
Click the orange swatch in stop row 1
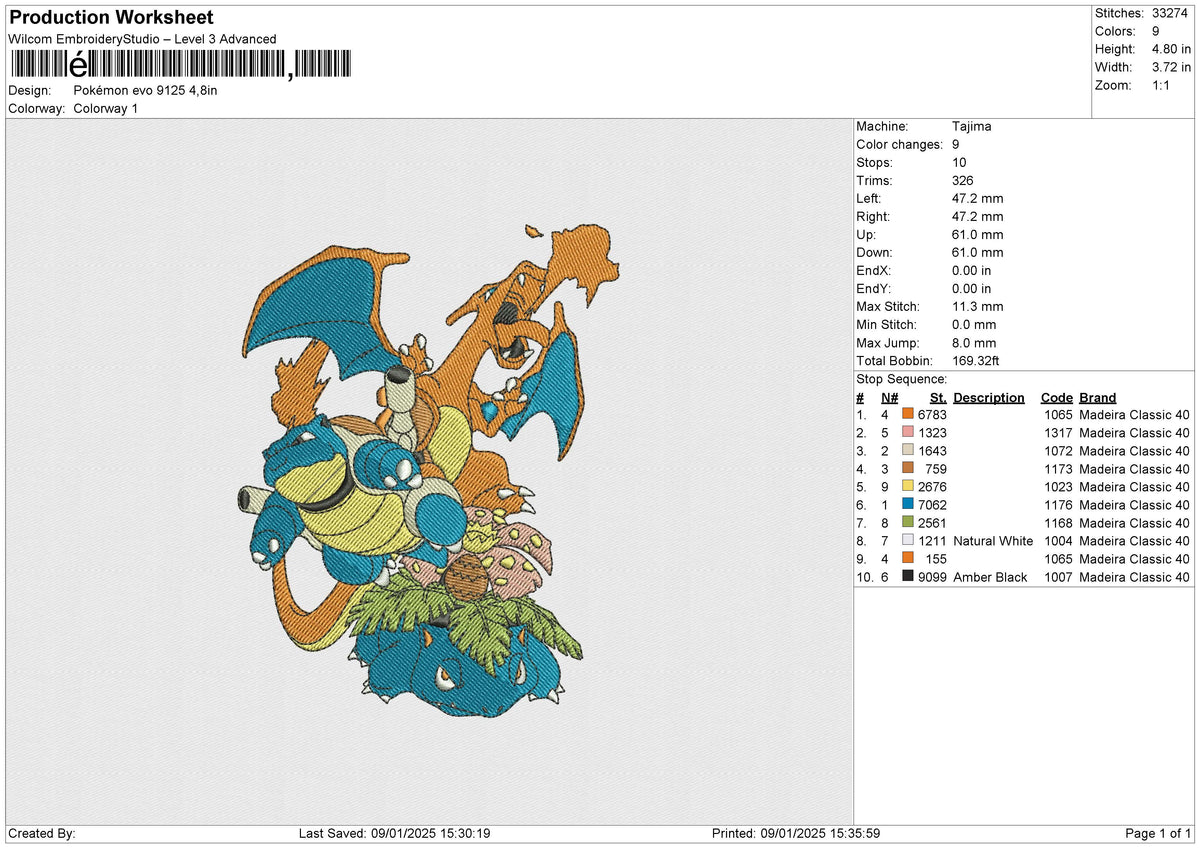coord(908,414)
